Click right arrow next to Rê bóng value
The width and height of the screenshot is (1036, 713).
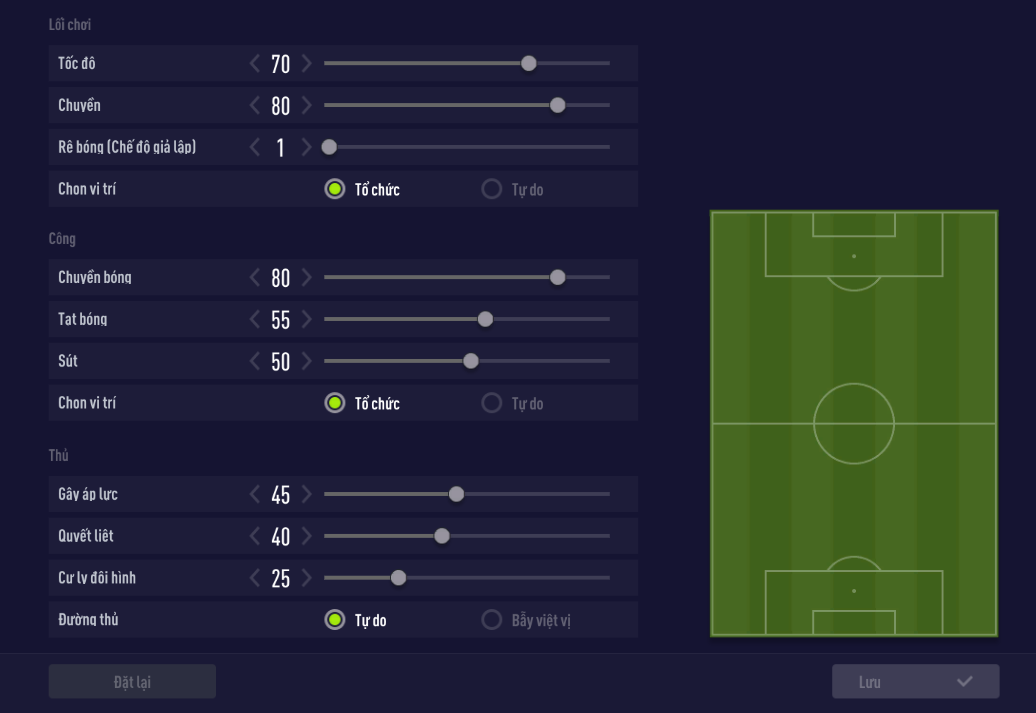point(306,148)
